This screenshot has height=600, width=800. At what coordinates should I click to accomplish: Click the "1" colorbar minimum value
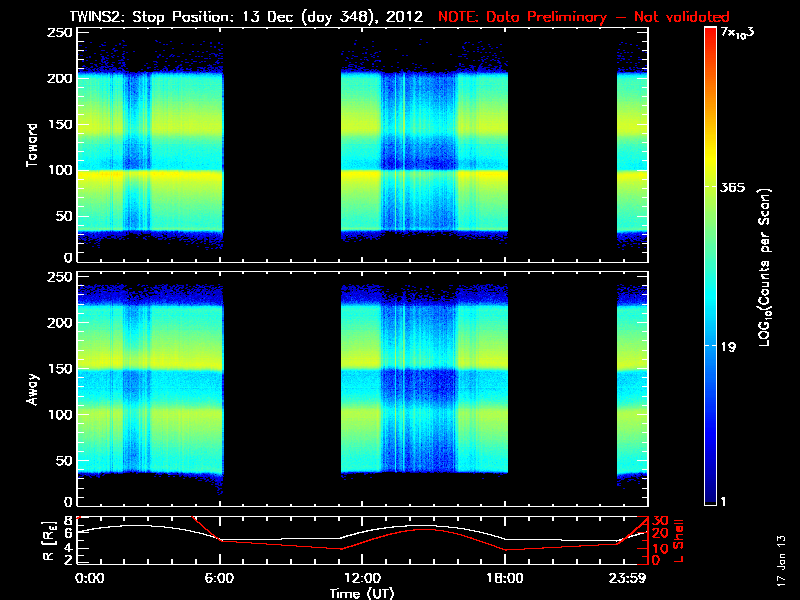[x=723, y=502]
